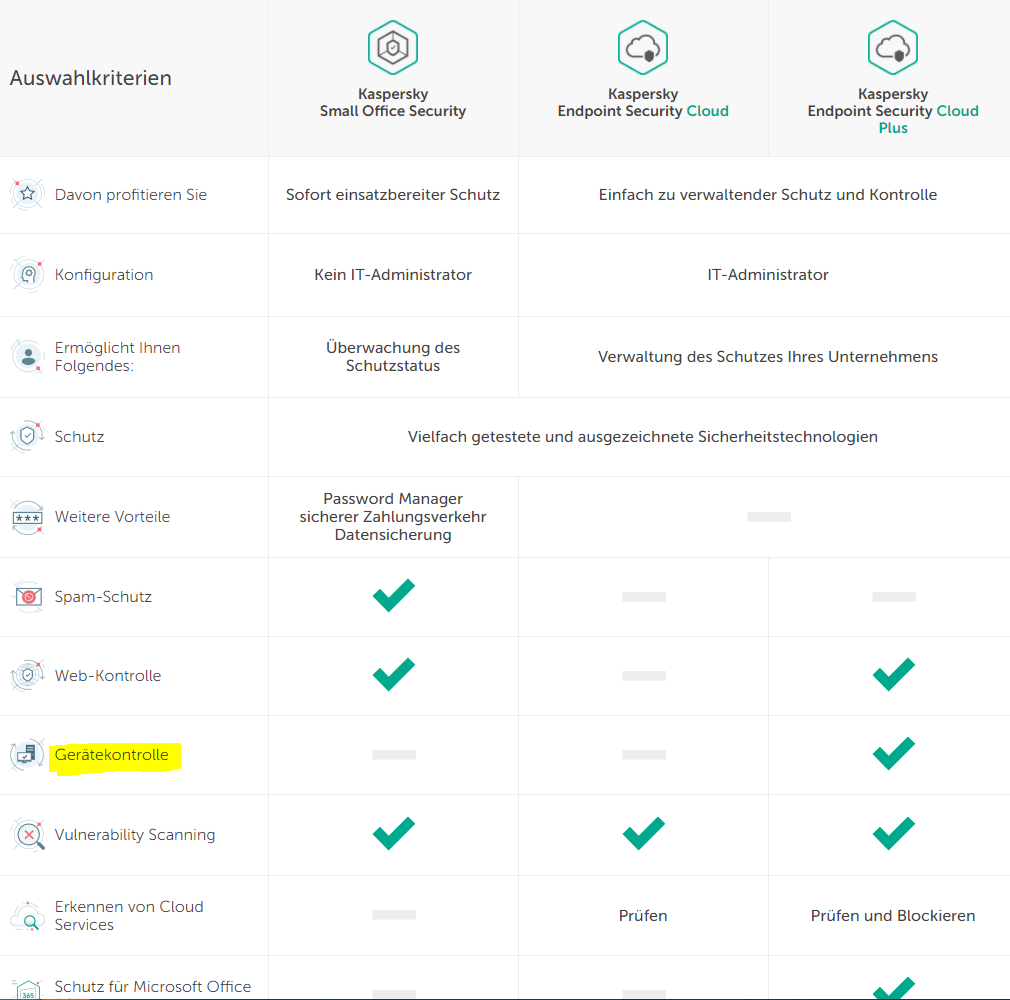Click the Vulnerability Scanning checkmark for Endpoint Security Cloud
1010x1000 pixels.
[643, 834]
